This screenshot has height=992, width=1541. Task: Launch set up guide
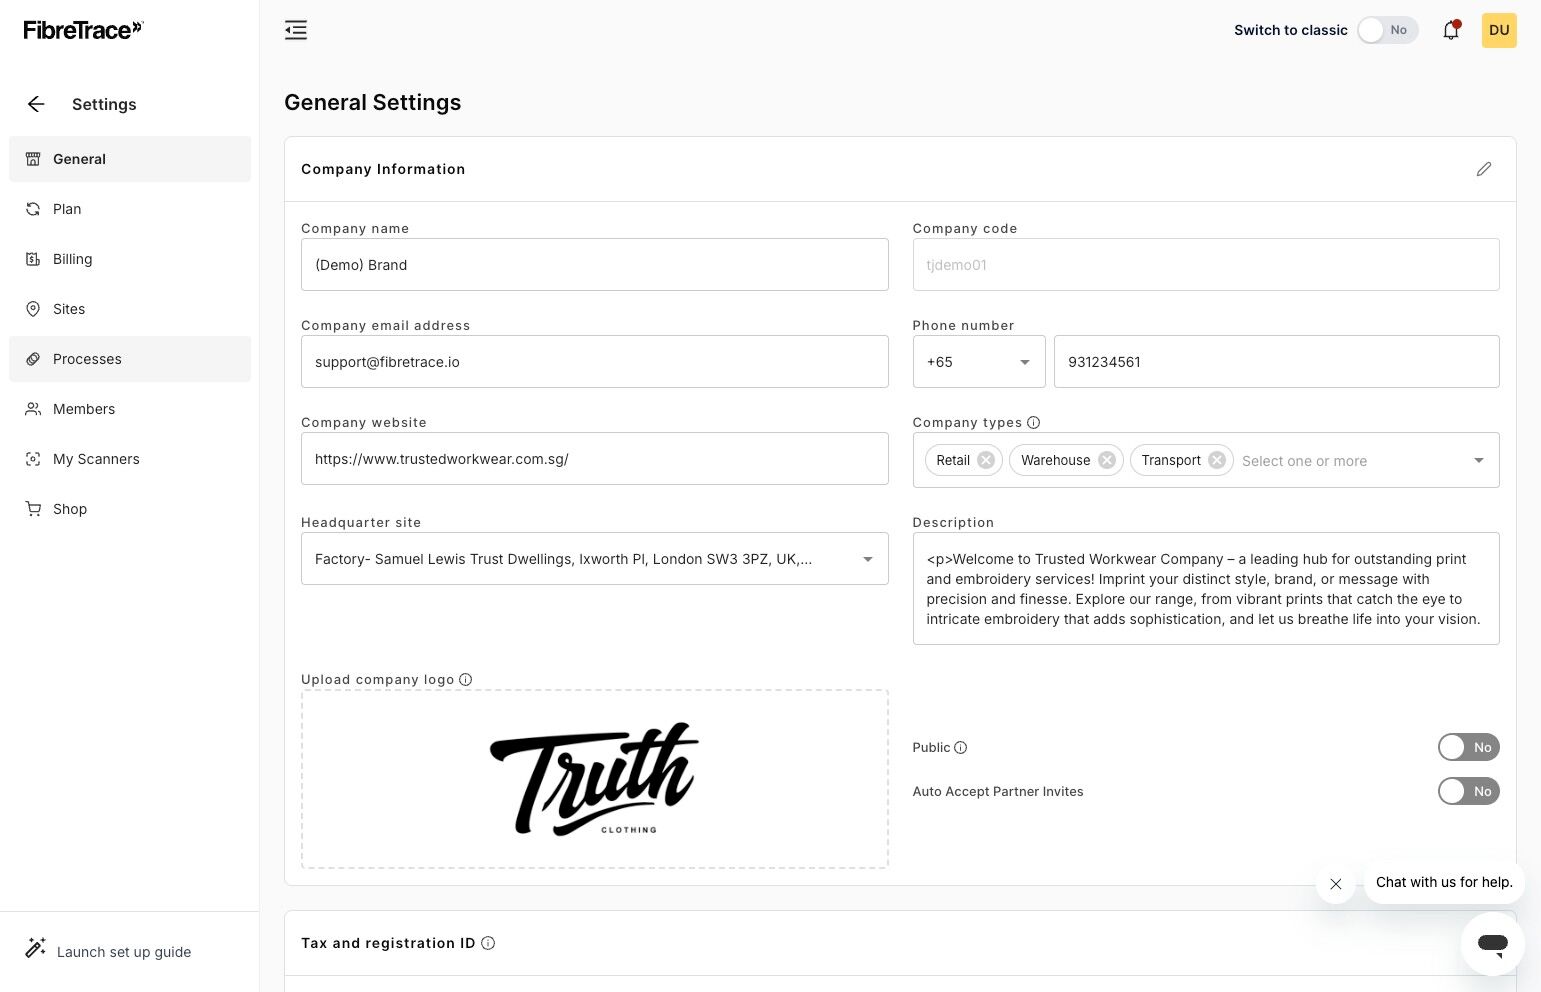coord(124,952)
